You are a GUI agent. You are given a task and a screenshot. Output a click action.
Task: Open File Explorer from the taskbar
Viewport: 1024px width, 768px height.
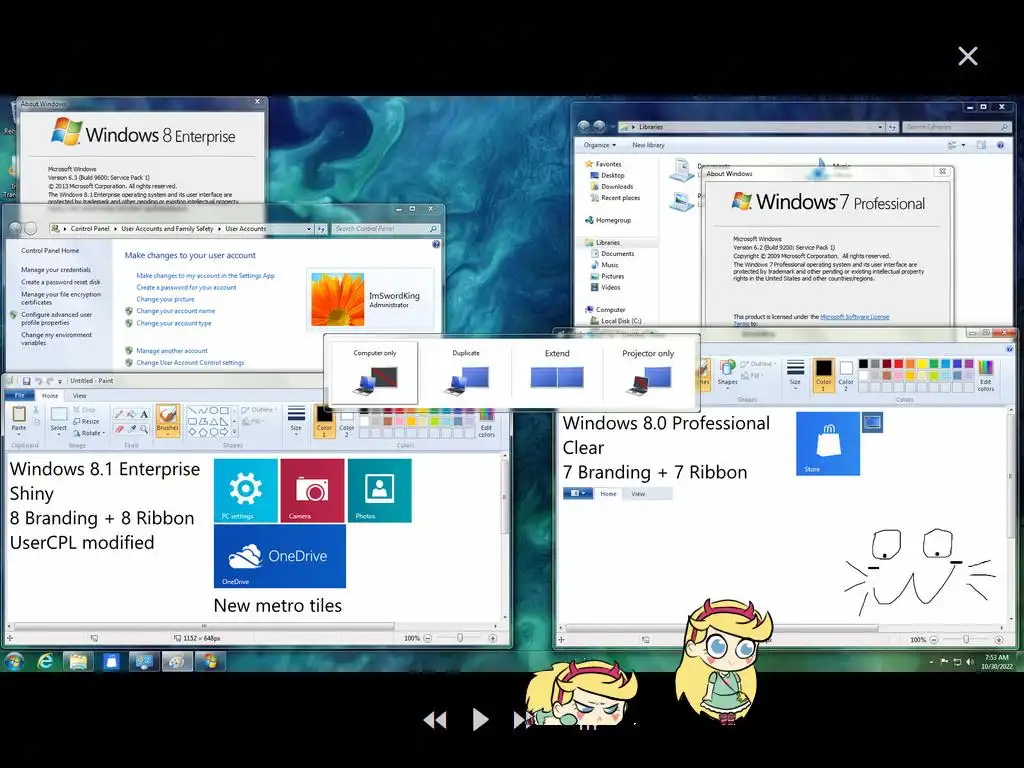coord(78,662)
